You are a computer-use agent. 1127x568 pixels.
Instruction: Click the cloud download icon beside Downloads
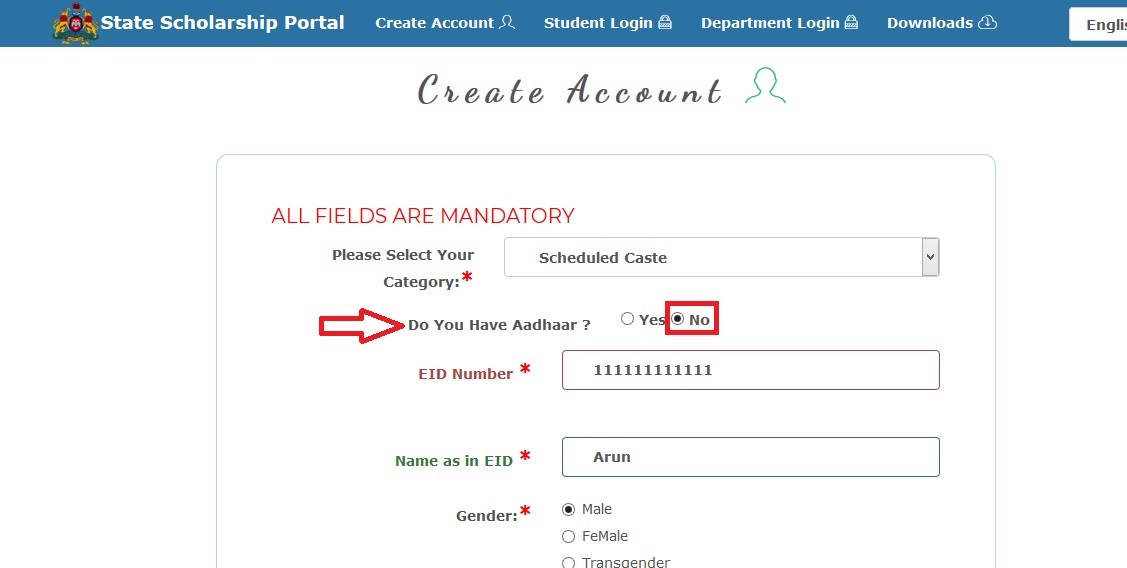pyautogui.click(x=988, y=22)
